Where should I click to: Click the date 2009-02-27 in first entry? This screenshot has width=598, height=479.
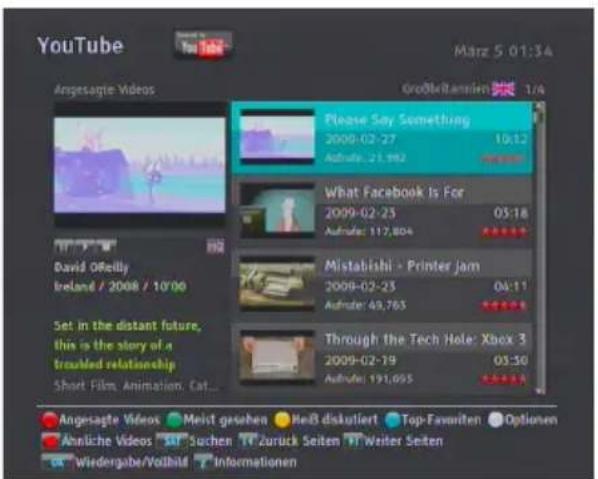tap(360, 139)
